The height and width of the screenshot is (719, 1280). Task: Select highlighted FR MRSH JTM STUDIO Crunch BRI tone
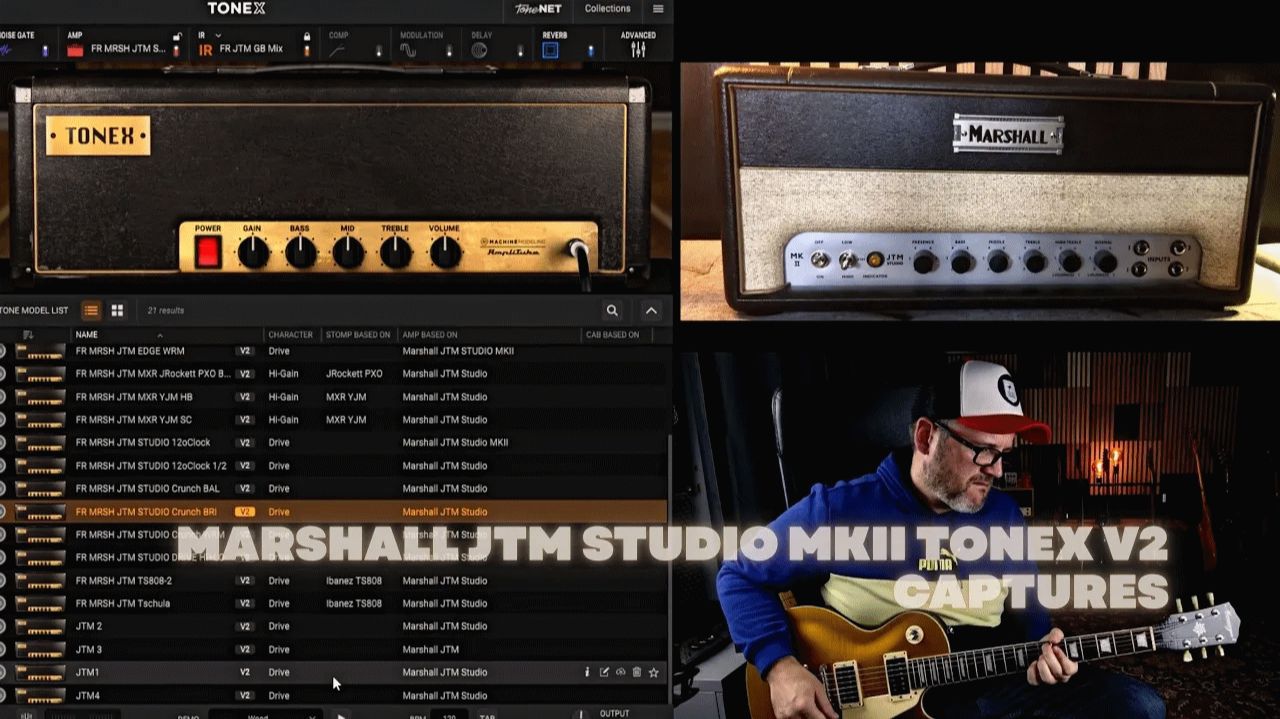point(333,512)
